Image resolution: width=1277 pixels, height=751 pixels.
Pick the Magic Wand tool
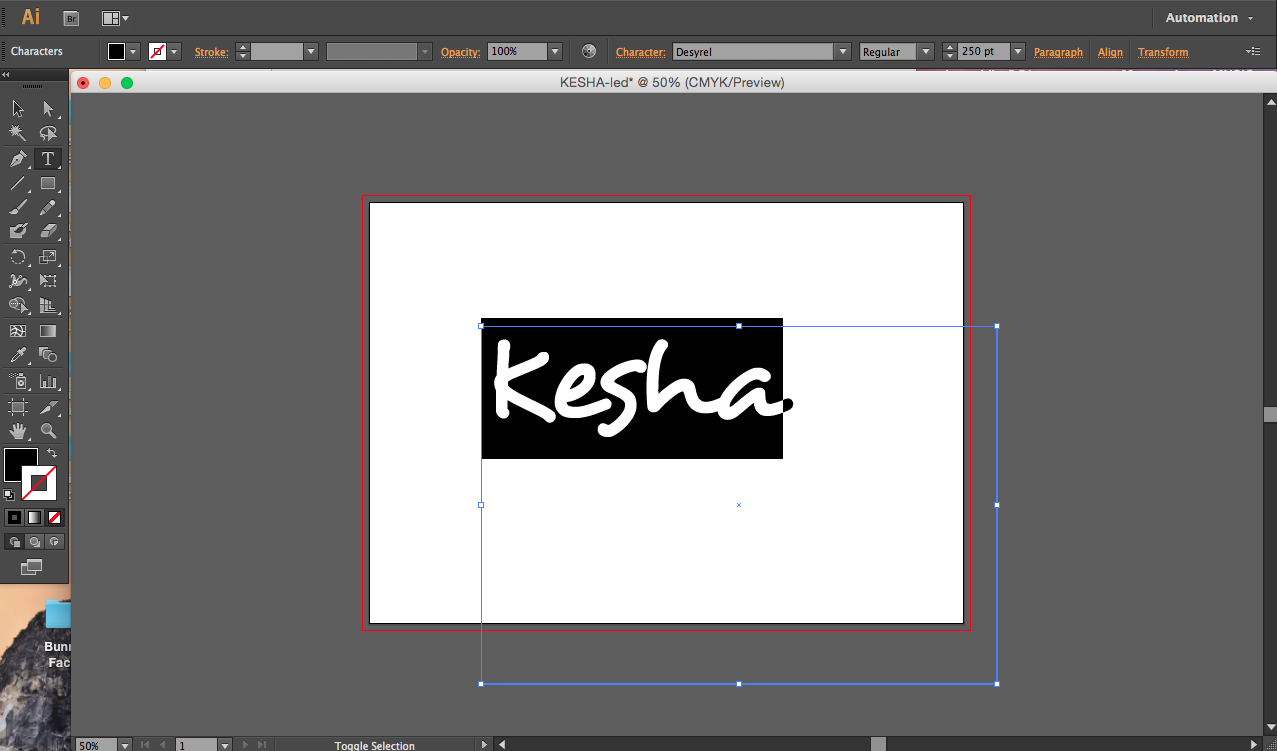[18, 133]
